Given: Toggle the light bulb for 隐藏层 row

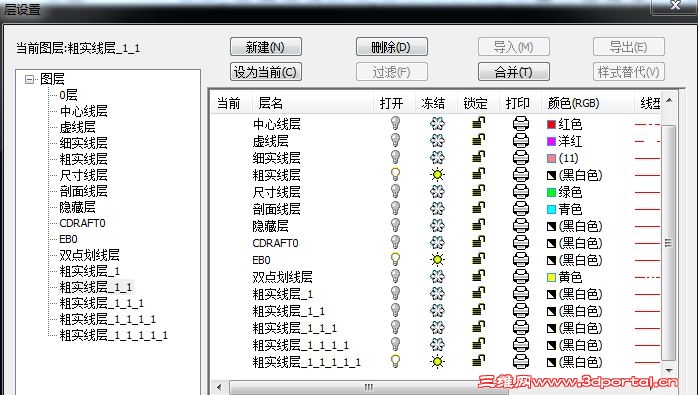Looking at the screenshot, I should tap(395, 226).
